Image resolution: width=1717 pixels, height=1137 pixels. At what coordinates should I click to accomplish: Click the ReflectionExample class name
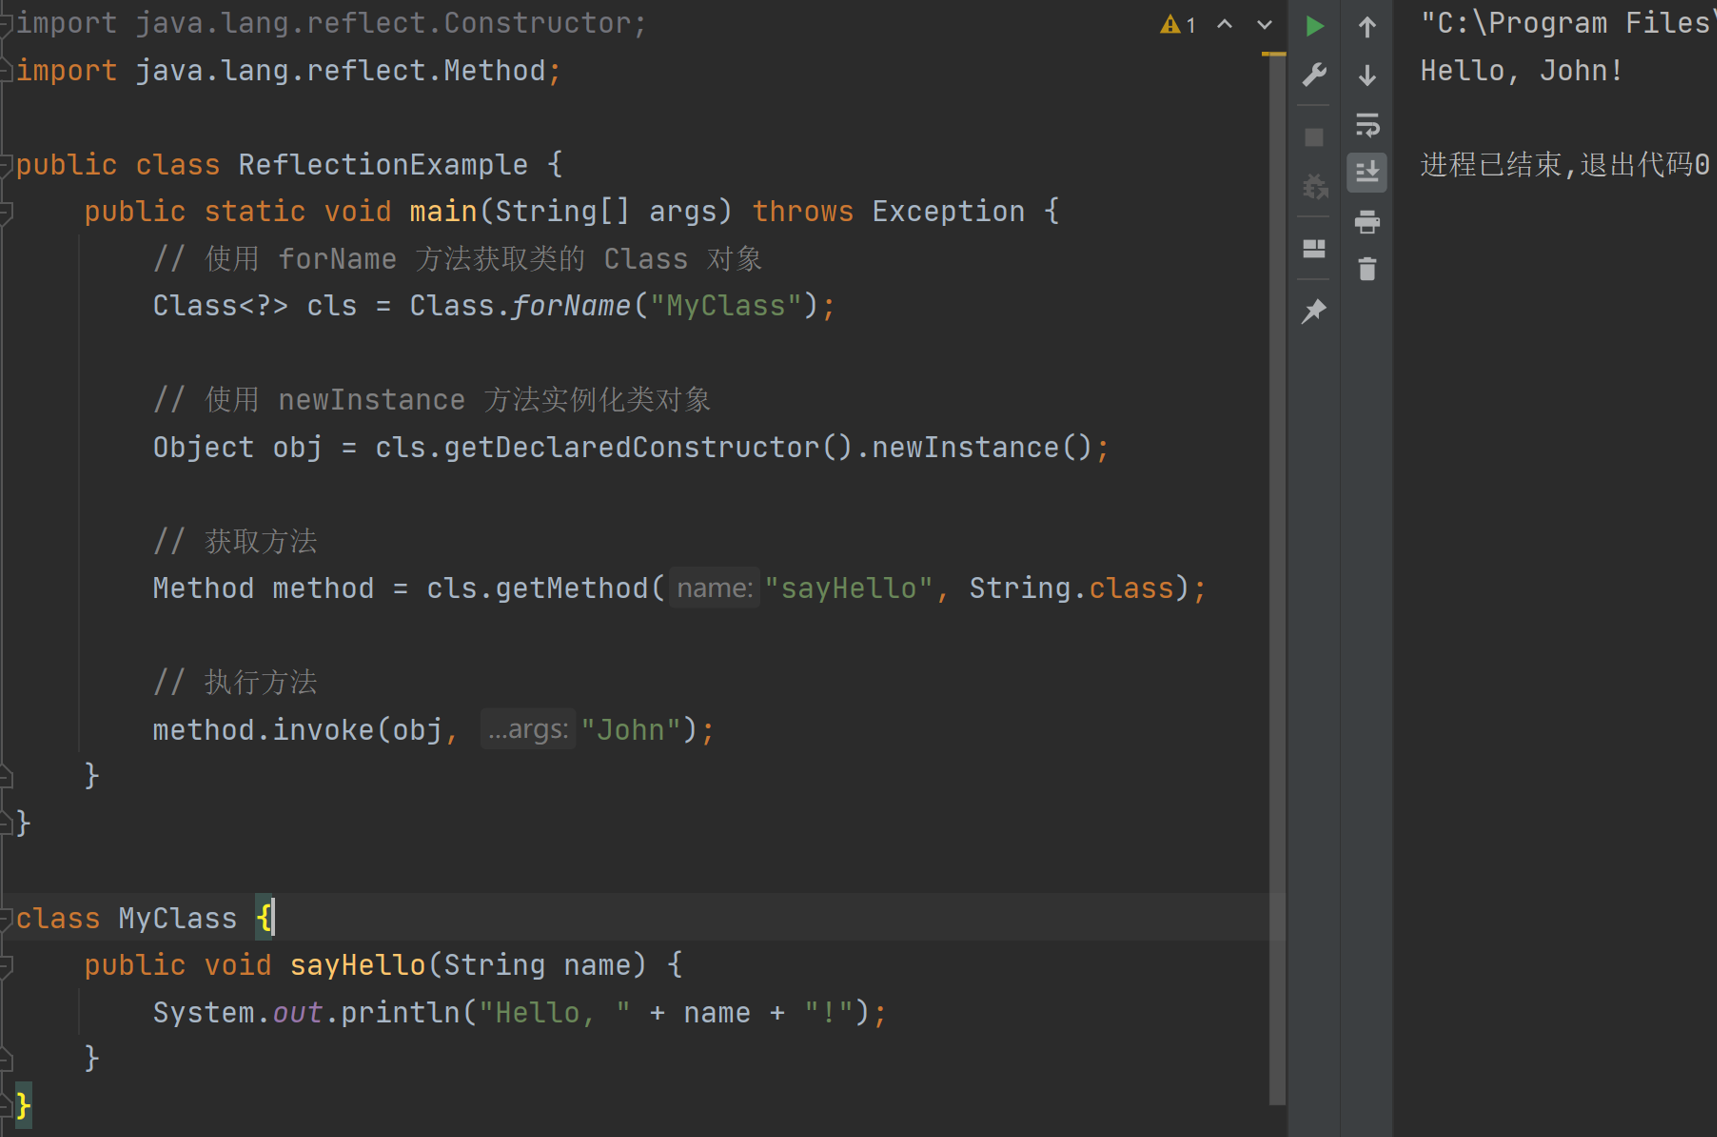[383, 164]
